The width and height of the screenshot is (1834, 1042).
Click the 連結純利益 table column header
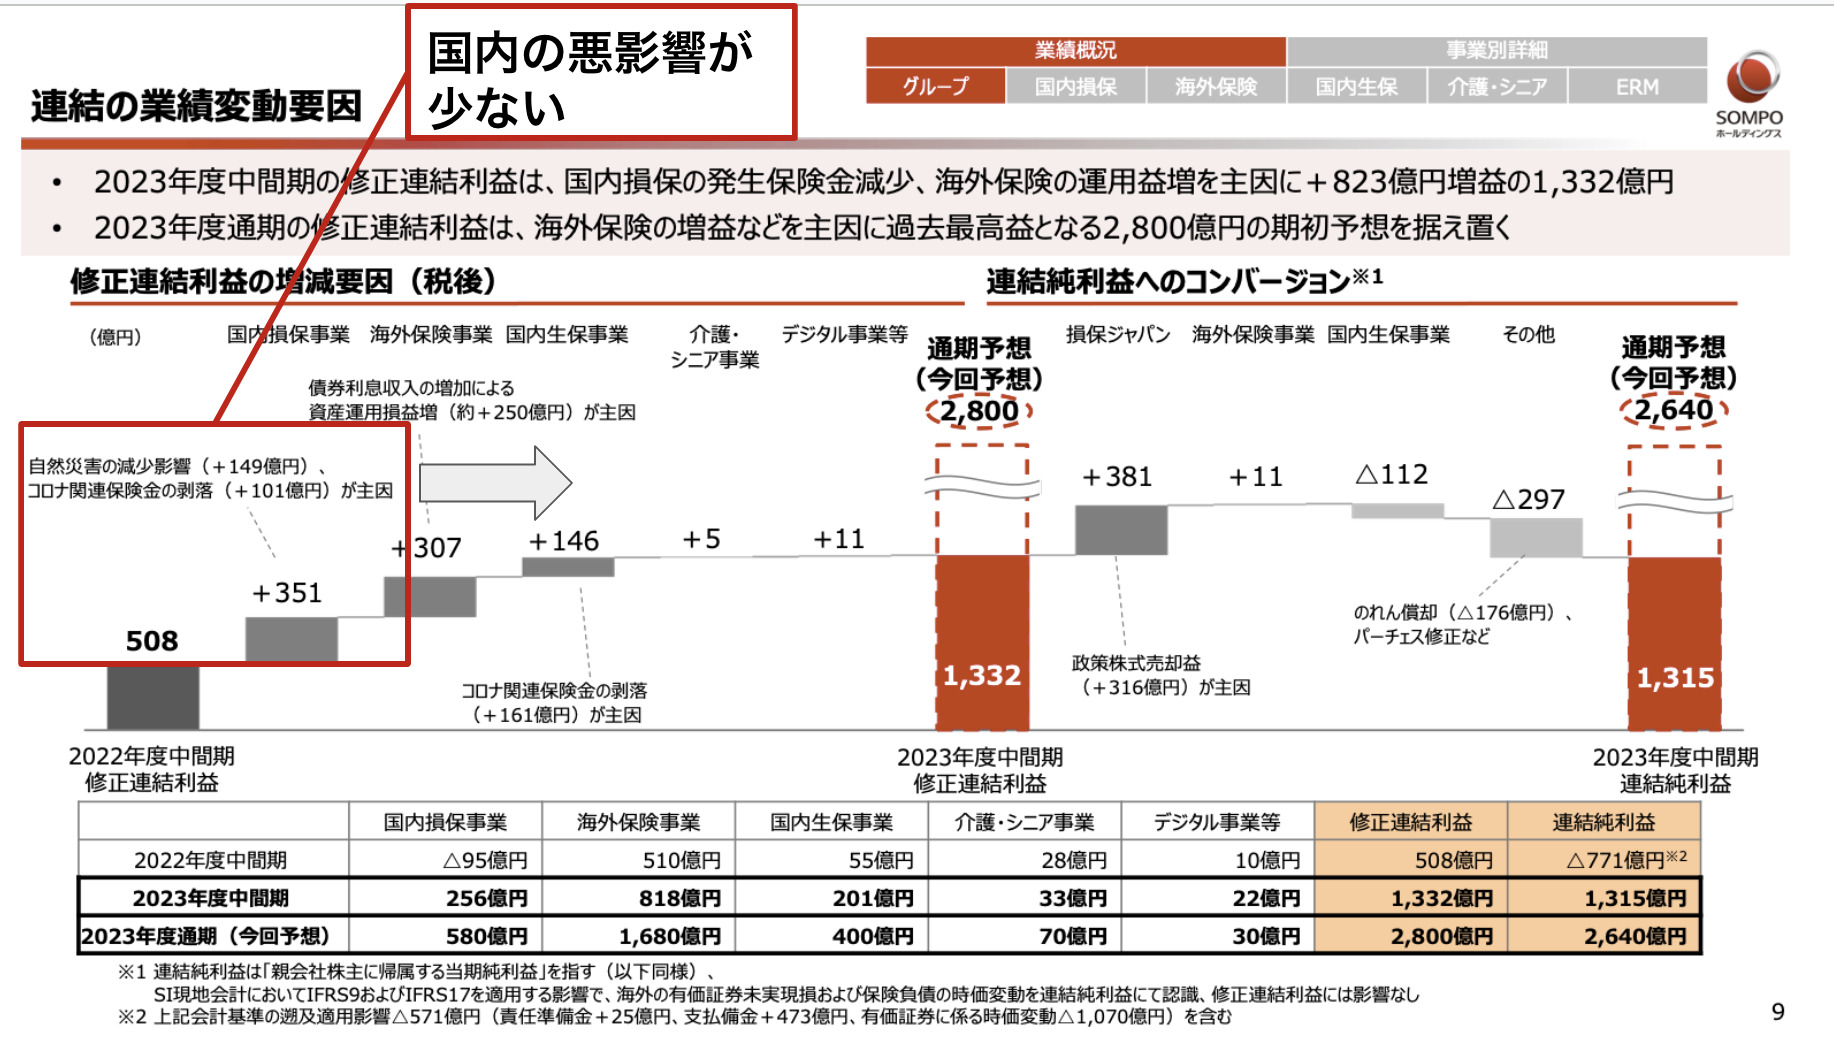pyautogui.click(x=1603, y=822)
